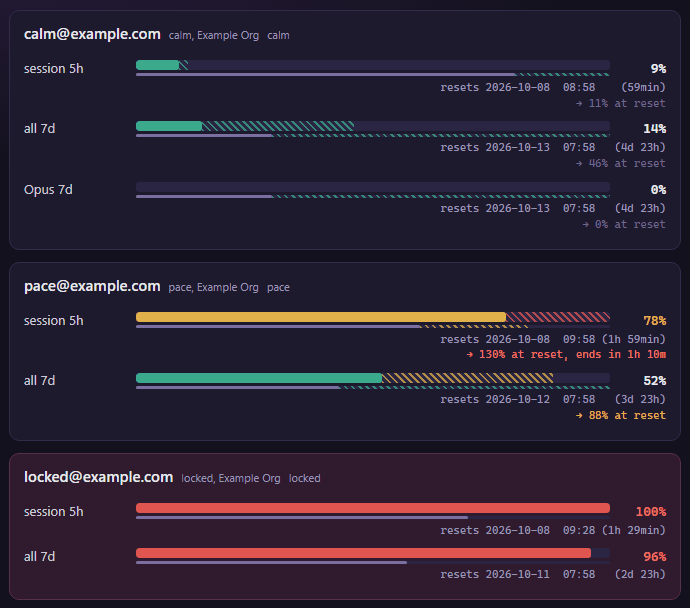
Task: Click red hatched overflow in pace's session bar
Action: [x=558, y=317]
